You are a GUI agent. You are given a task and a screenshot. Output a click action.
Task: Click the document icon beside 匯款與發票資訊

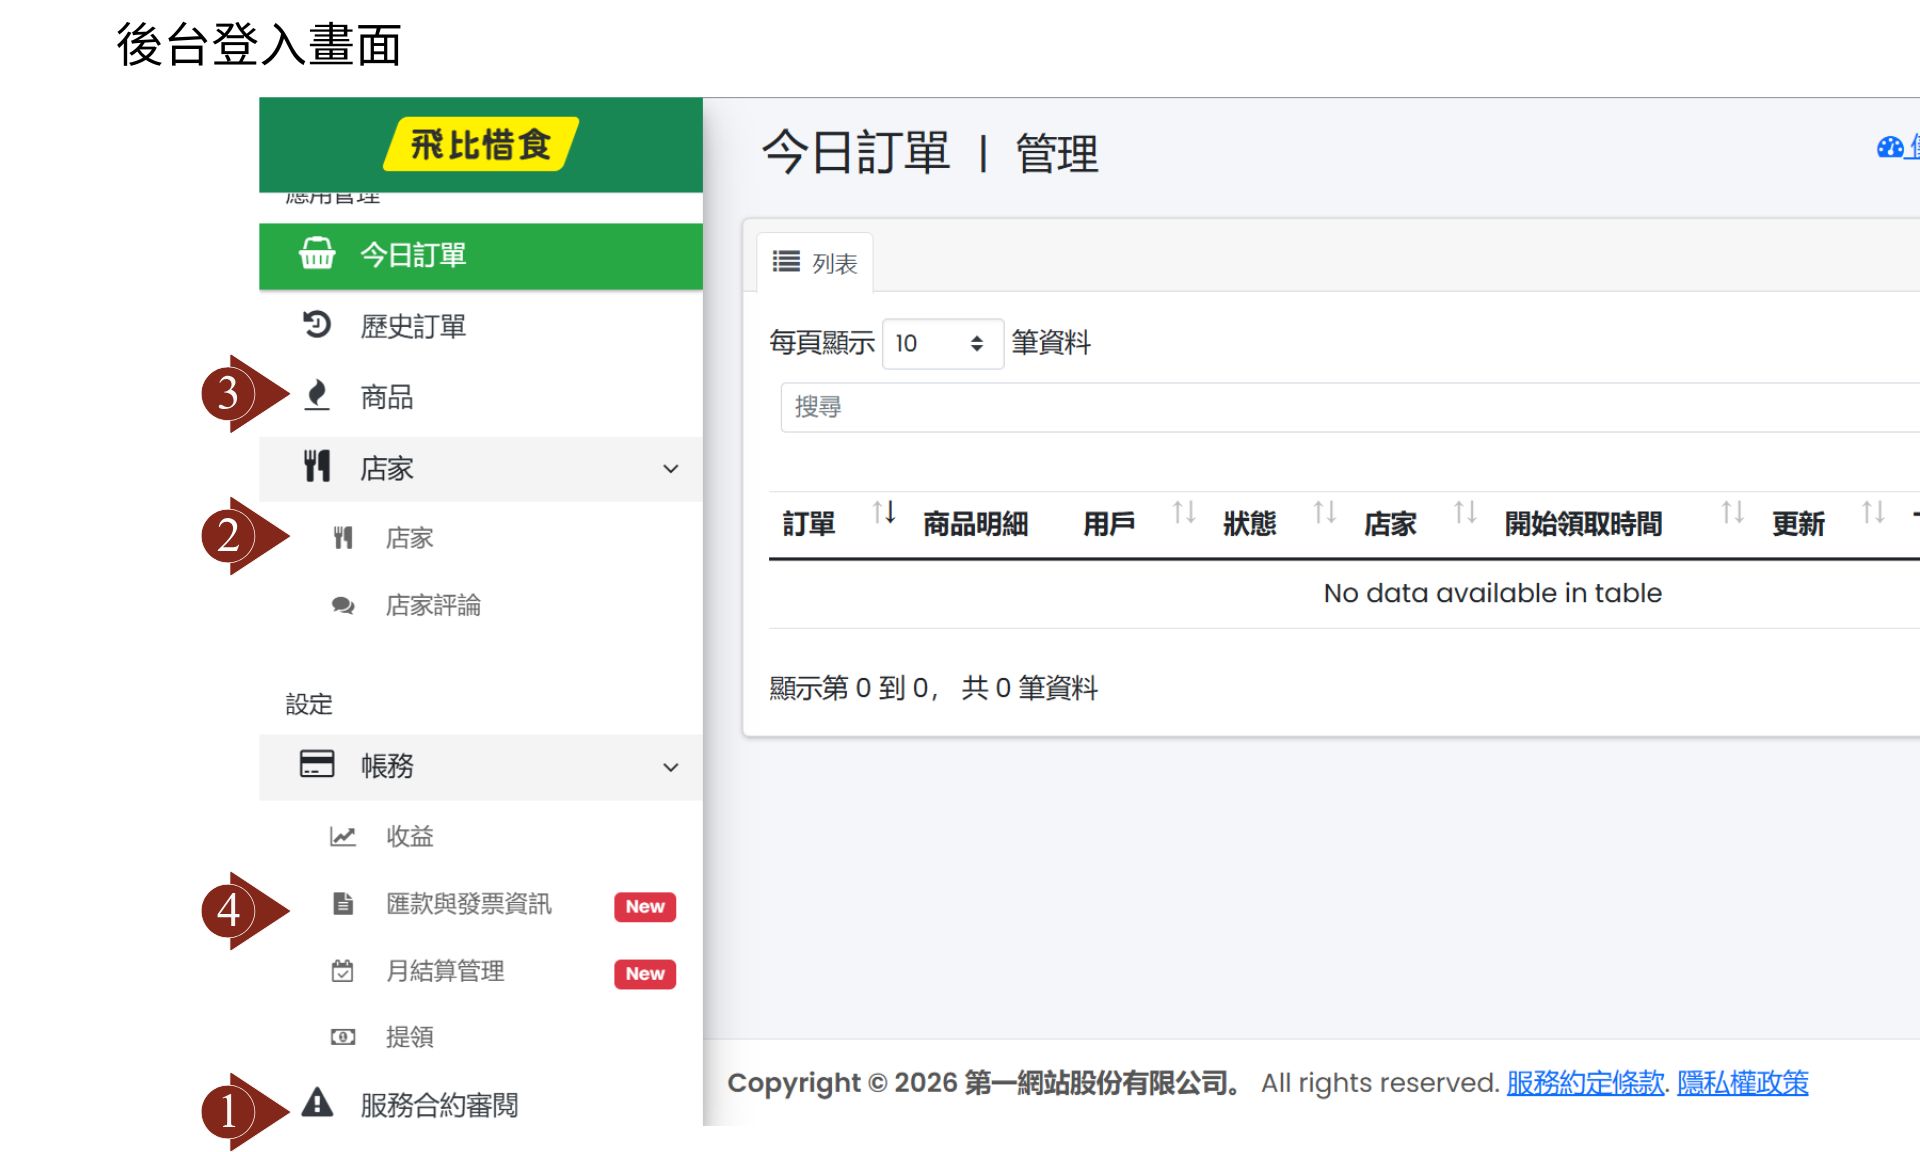pyautogui.click(x=343, y=904)
